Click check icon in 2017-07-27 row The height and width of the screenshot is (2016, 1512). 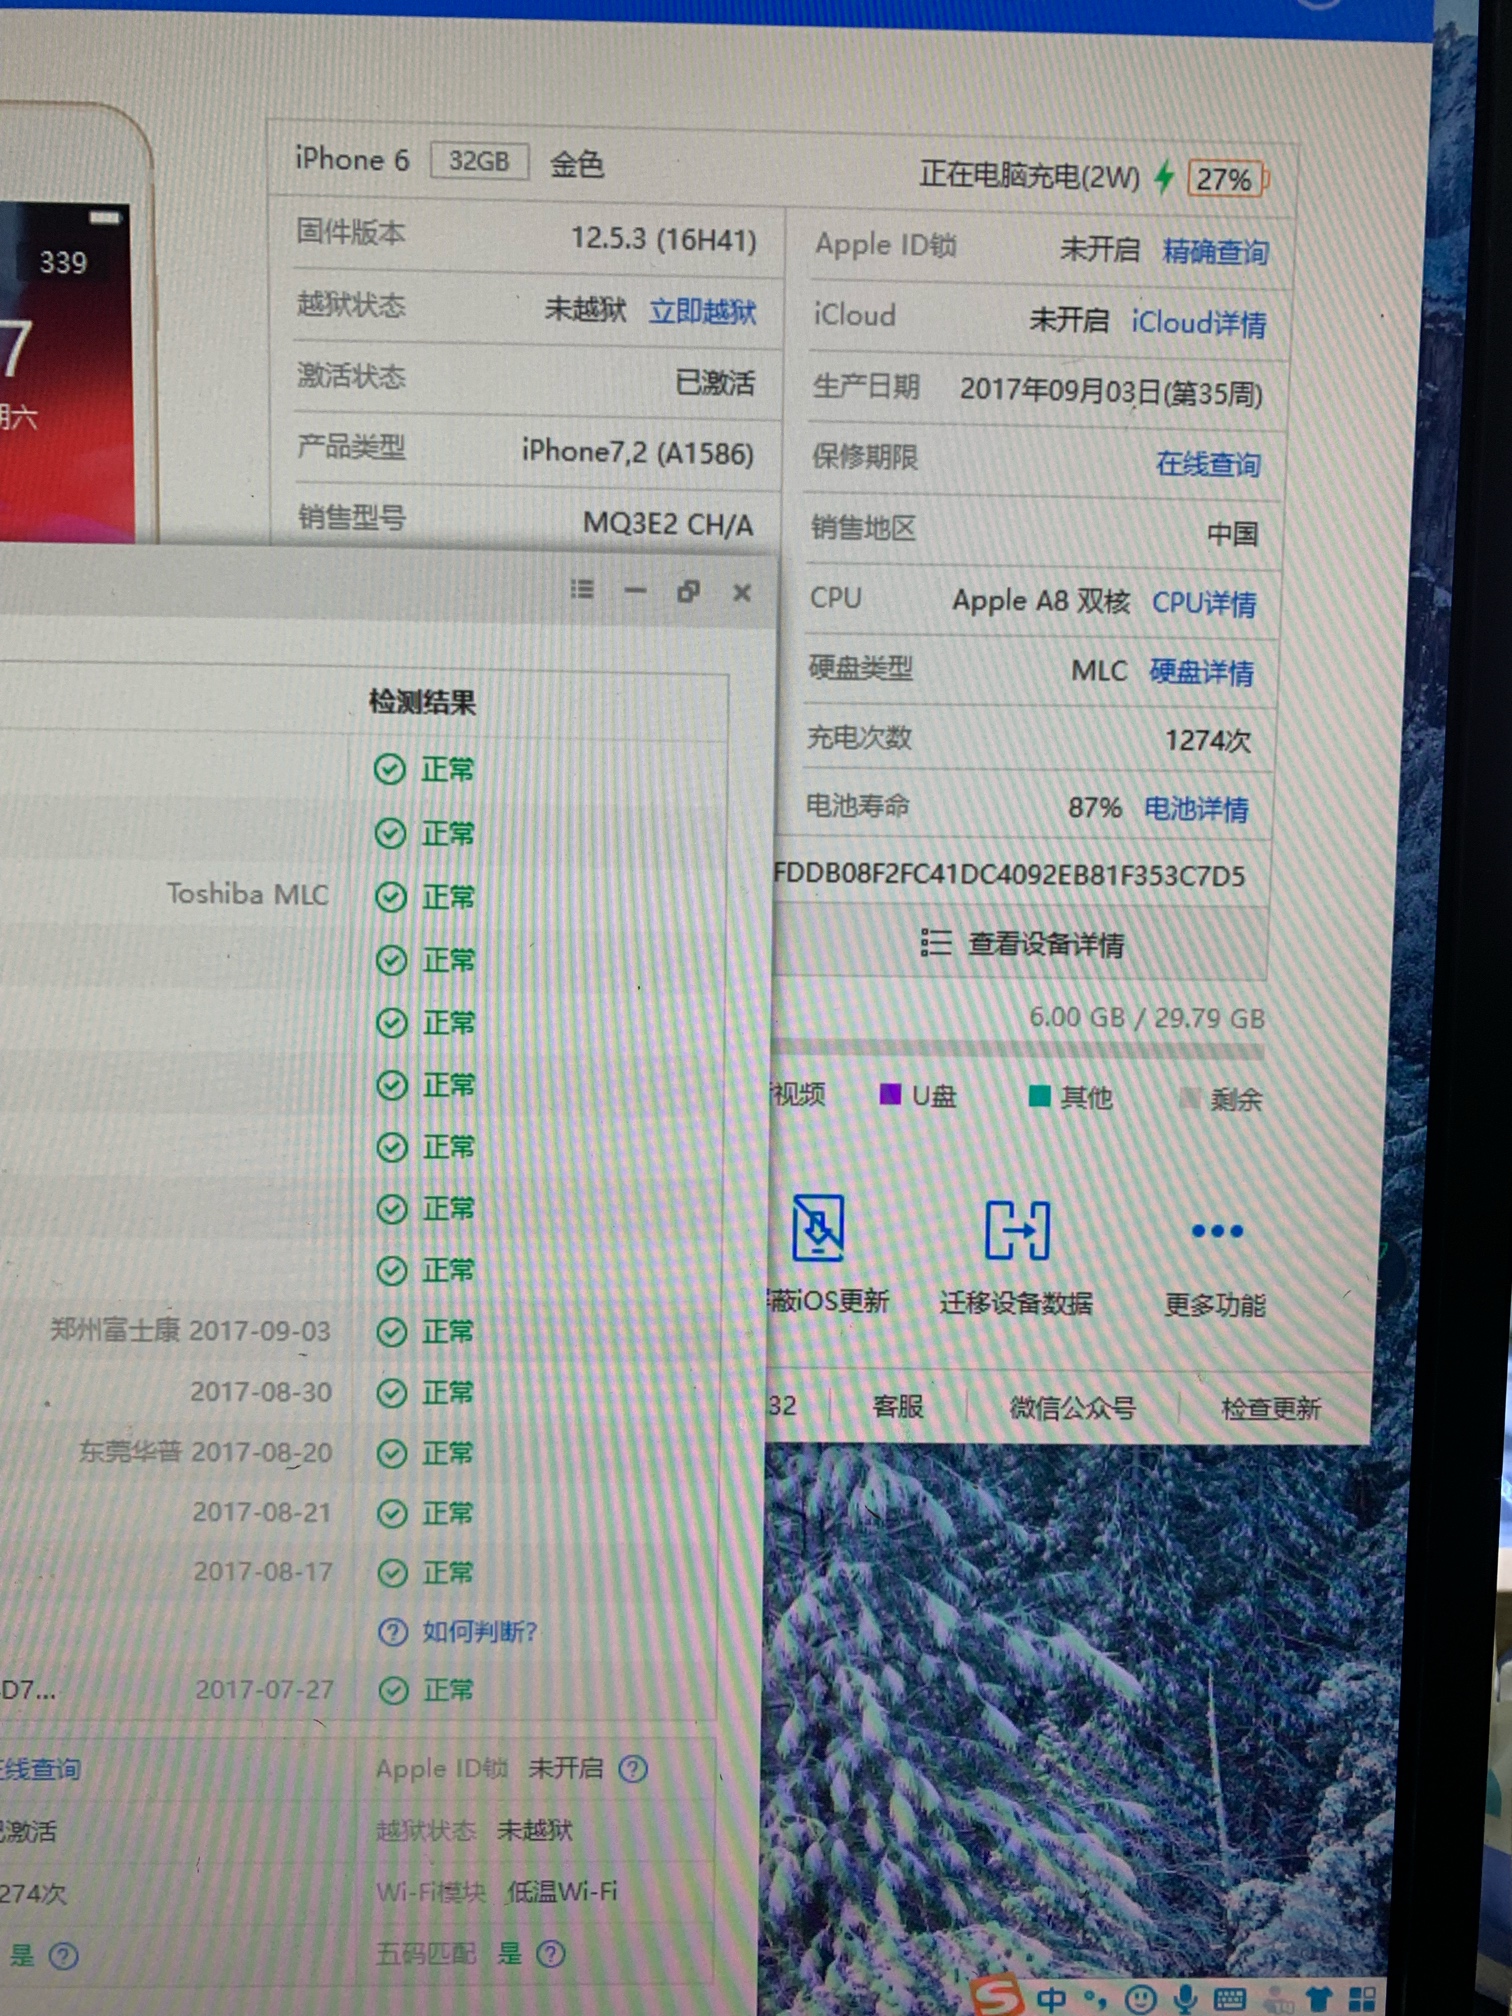[394, 1690]
